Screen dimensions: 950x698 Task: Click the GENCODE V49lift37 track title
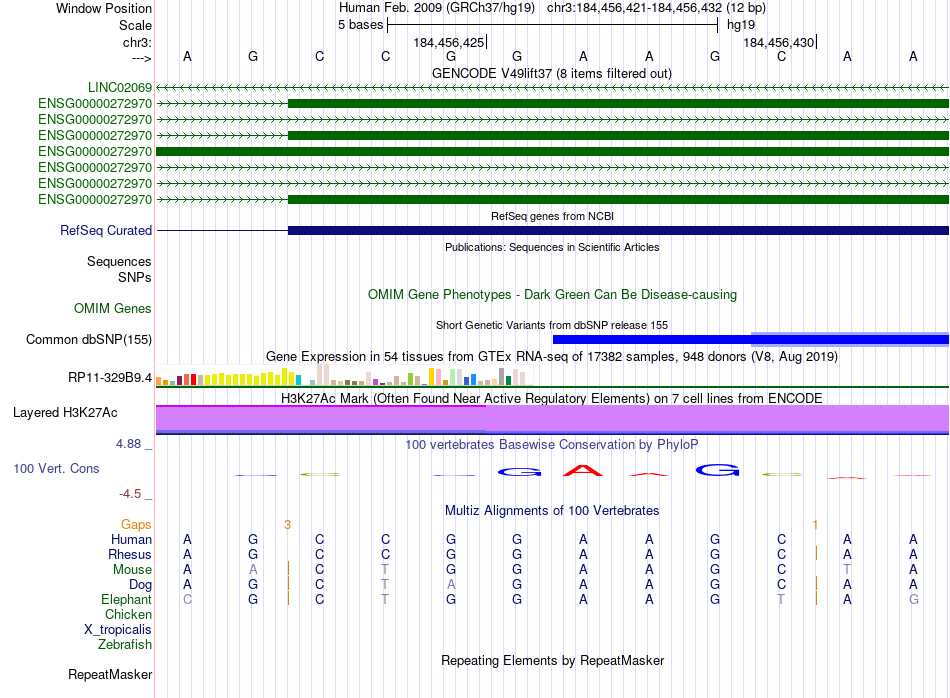pos(552,73)
